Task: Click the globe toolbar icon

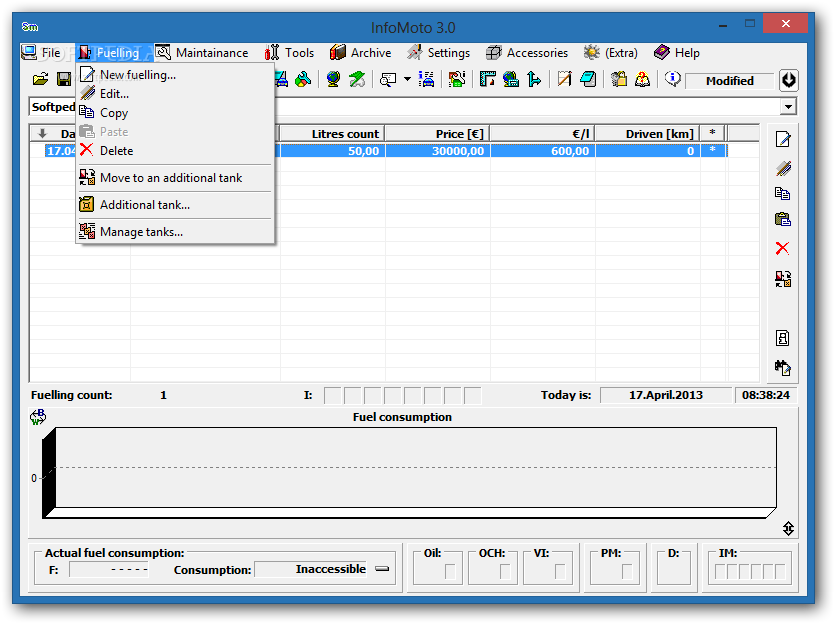Action: point(333,80)
